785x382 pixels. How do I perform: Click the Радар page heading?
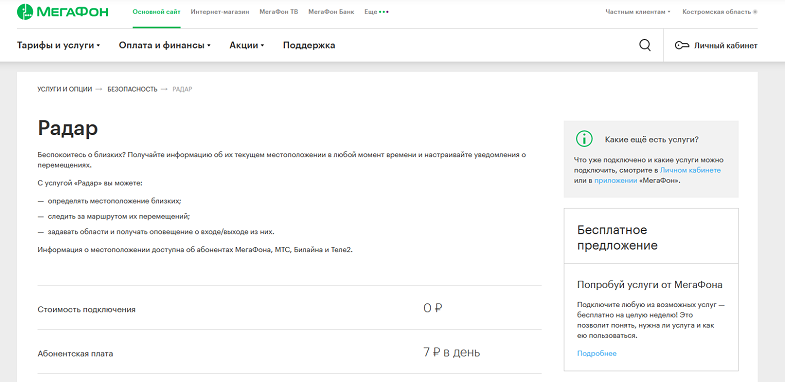point(68,129)
